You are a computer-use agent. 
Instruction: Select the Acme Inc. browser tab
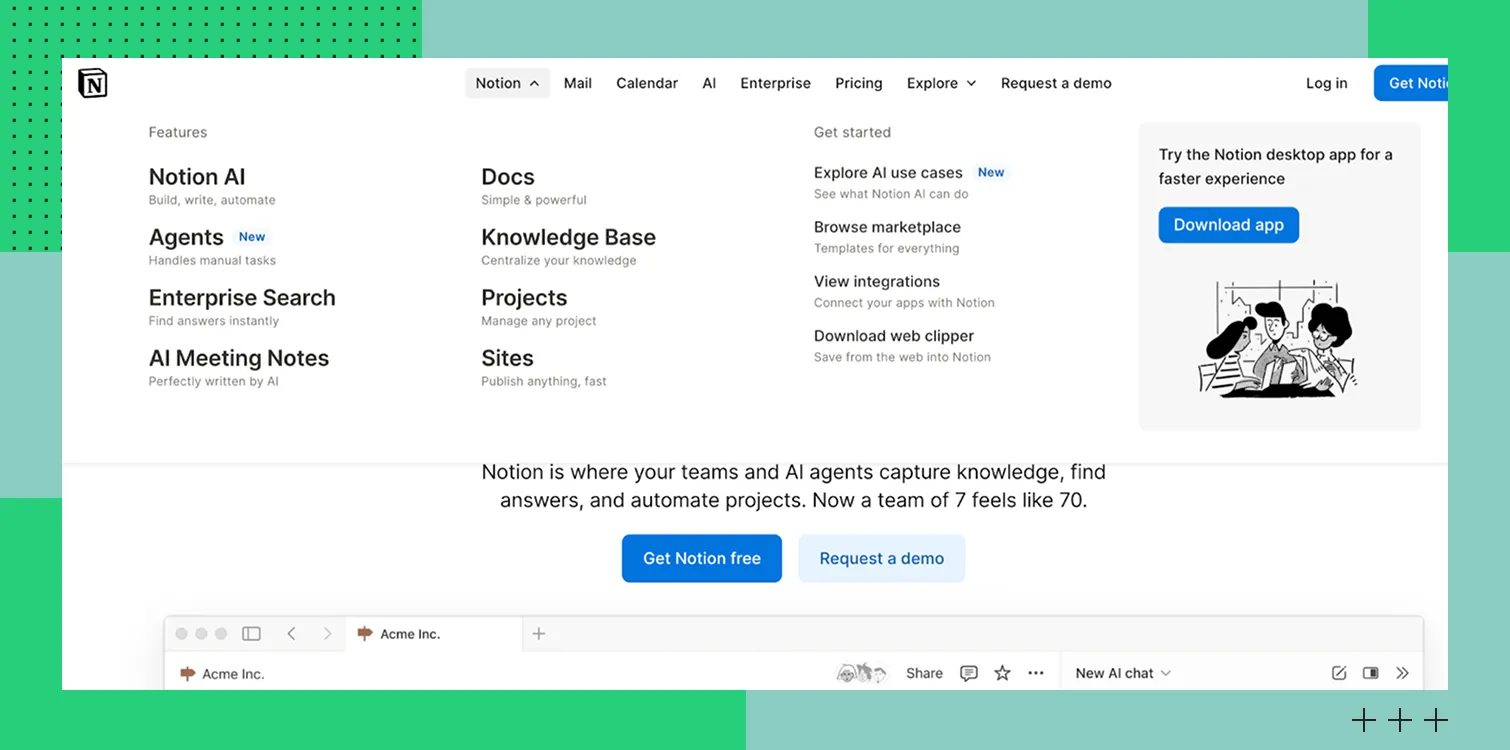(x=409, y=634)
